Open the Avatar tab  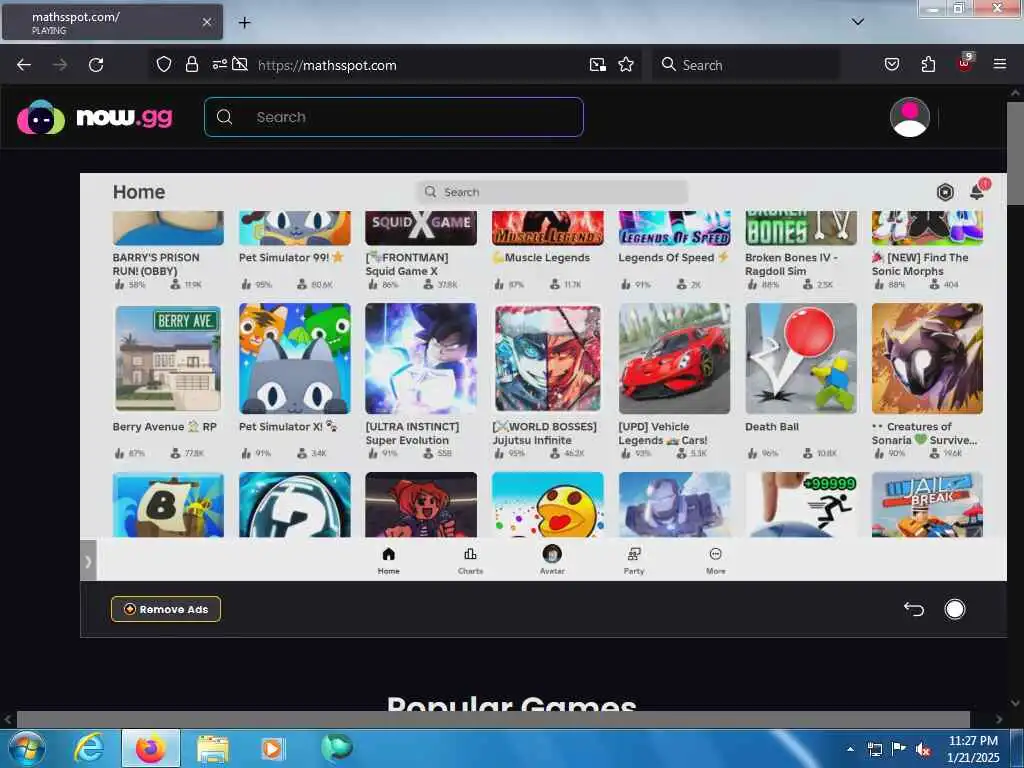[552, 561]
